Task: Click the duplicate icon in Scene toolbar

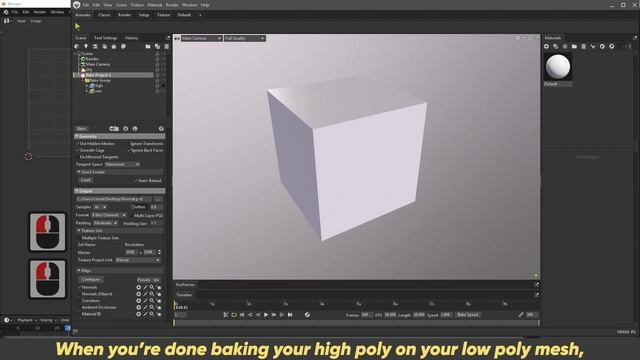Action: click(x=157, y=47)
